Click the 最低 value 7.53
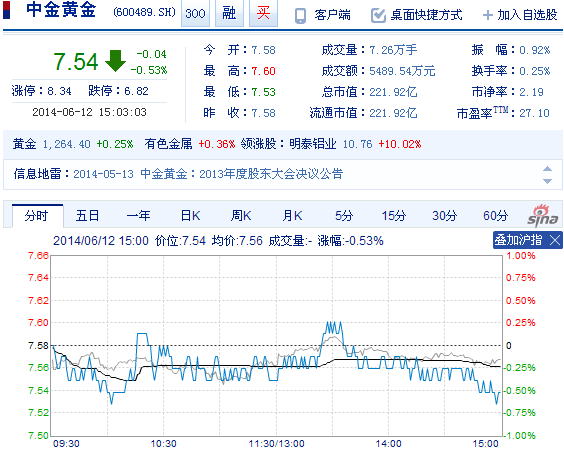Viewport: 564px width, 451px height. 264,92
